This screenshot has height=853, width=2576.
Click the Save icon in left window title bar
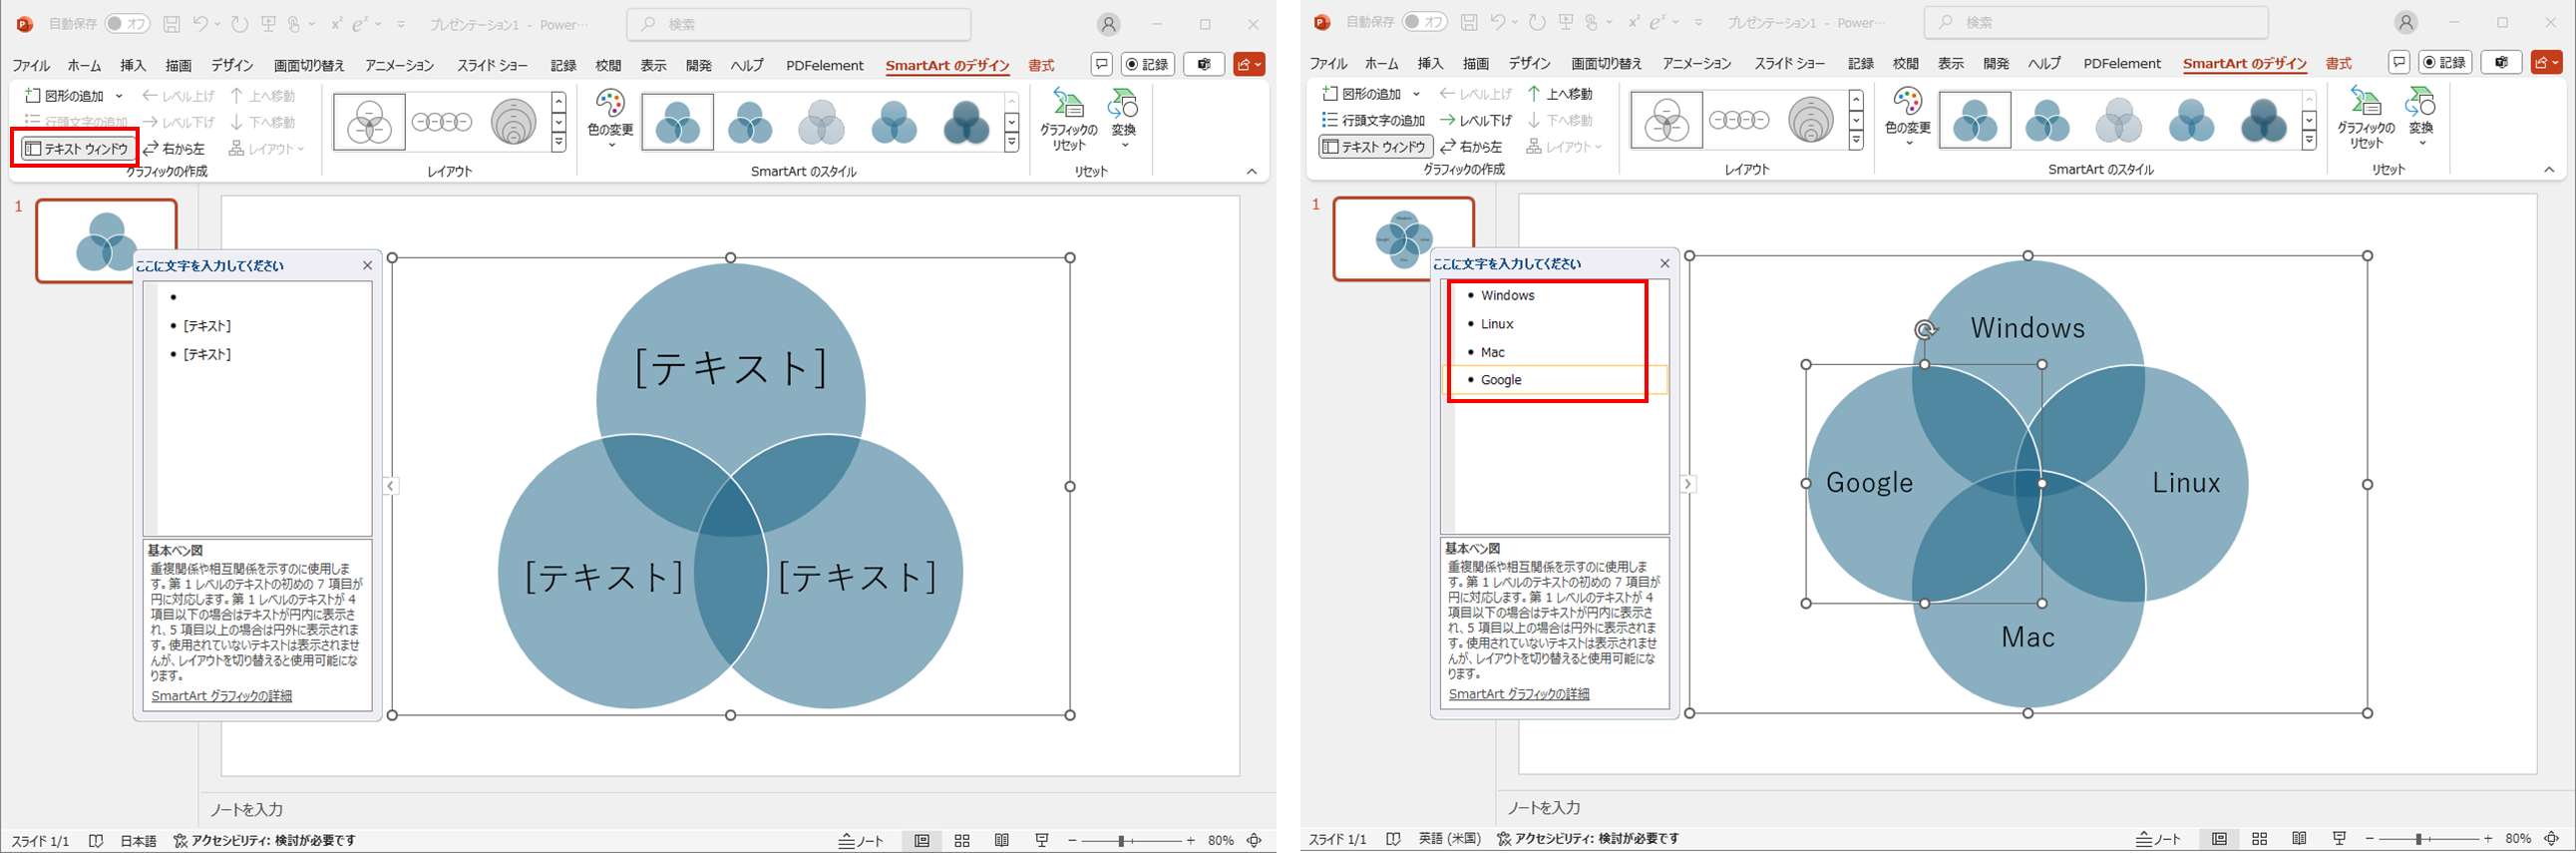[x=172, y=24]
